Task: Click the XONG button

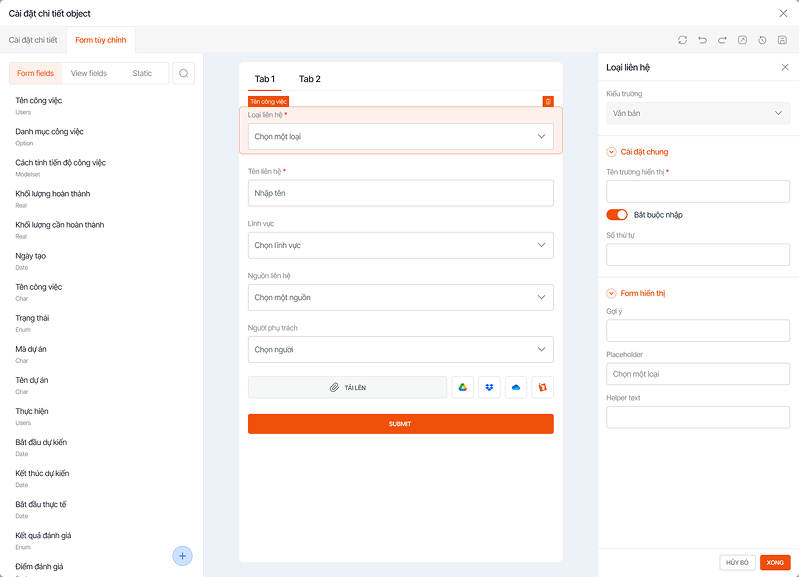Action: coord(775,562)
